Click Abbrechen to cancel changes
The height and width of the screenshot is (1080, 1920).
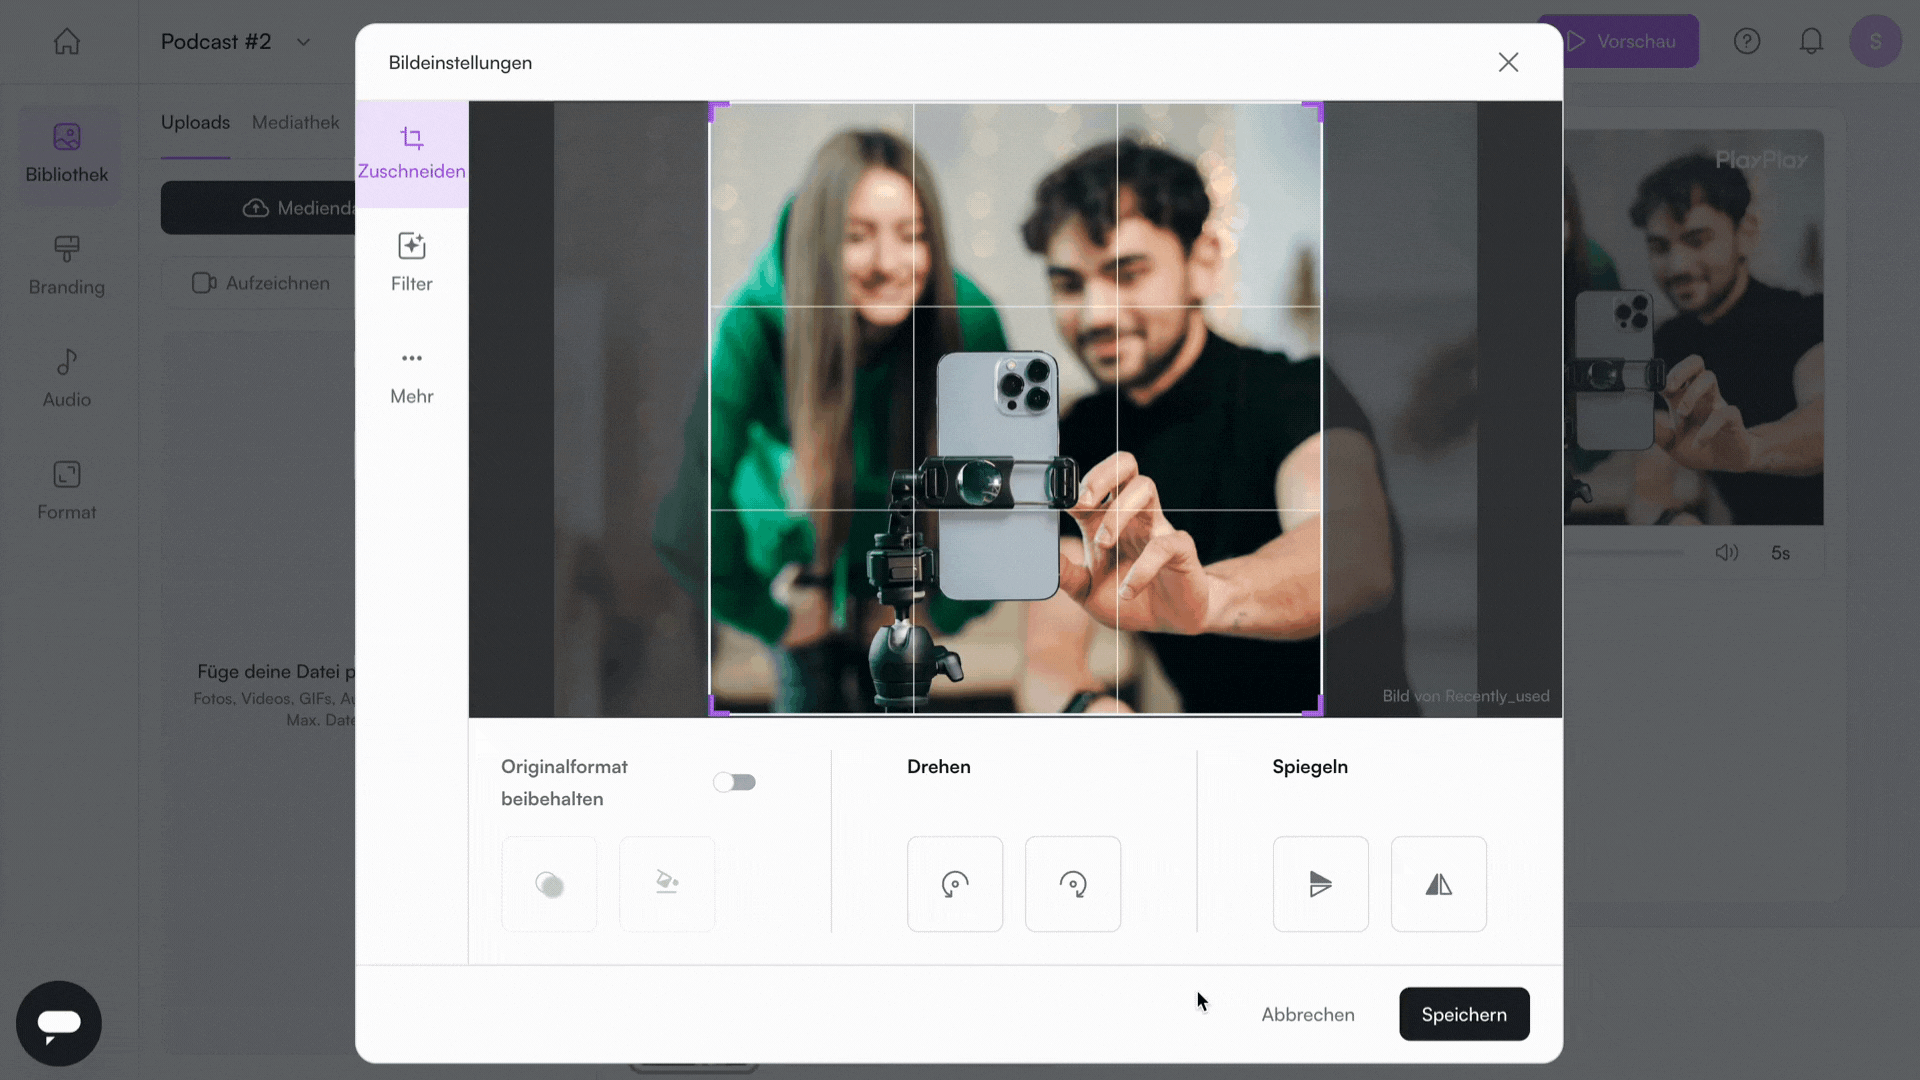point(1308,1014)
